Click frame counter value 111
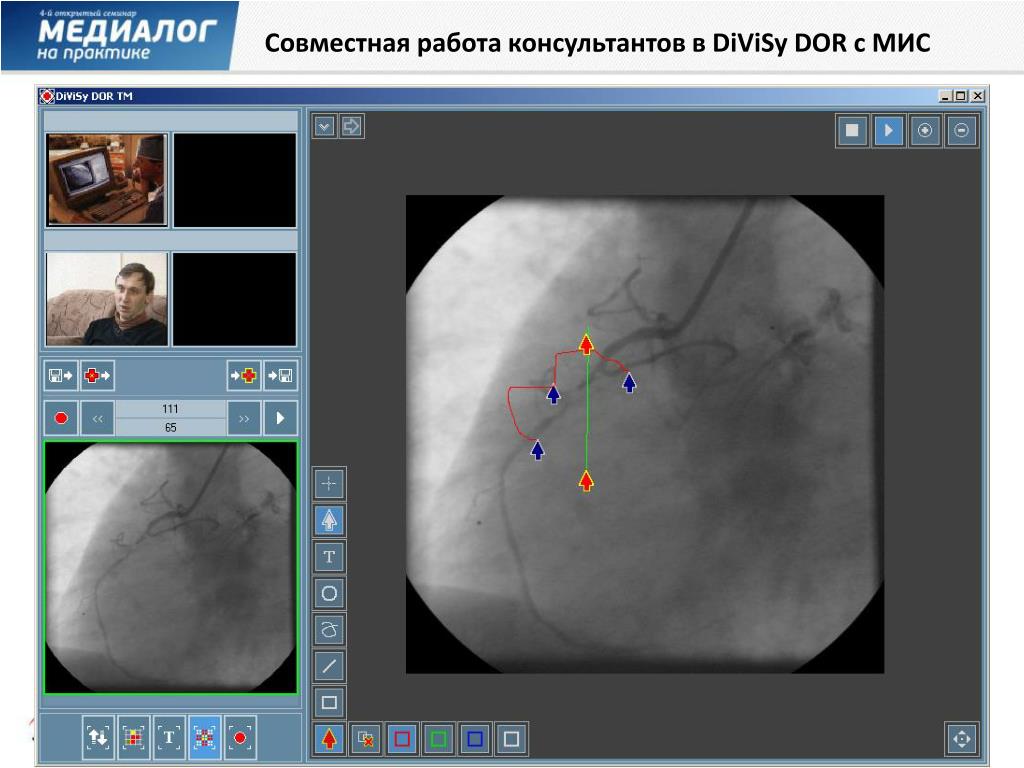Image resolution: width=1024 pixels, height=768 pixels. pos(170,409)
